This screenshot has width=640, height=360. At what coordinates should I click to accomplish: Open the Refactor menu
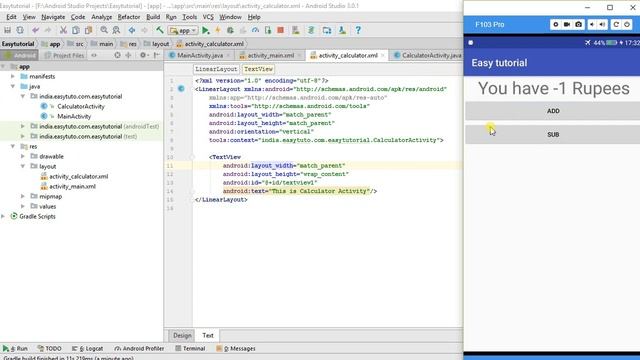[x=129, y=17]
